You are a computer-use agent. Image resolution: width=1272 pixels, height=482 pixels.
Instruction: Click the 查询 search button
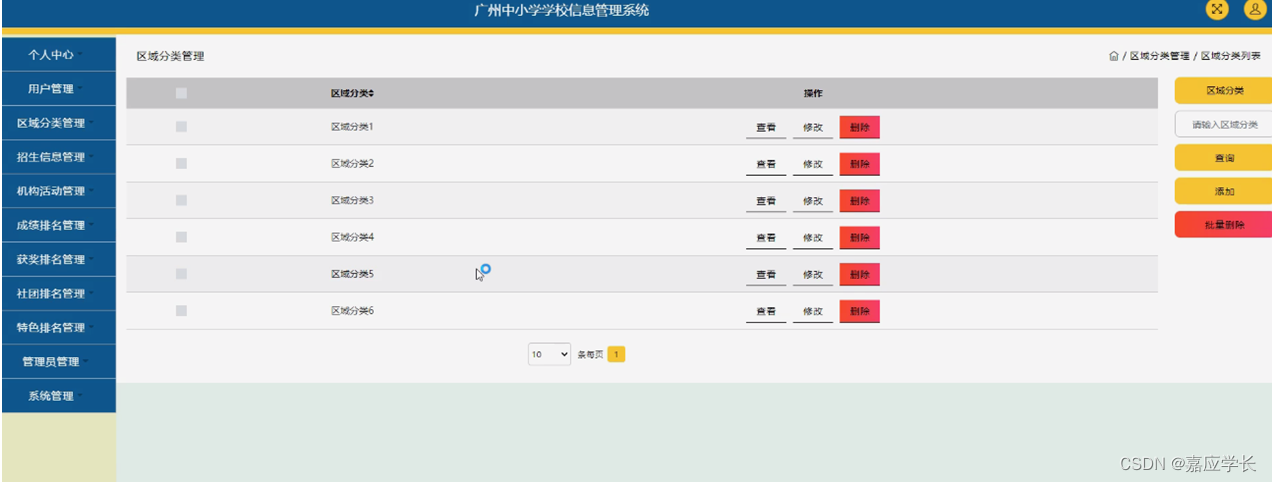click(x=1224, y=158)
